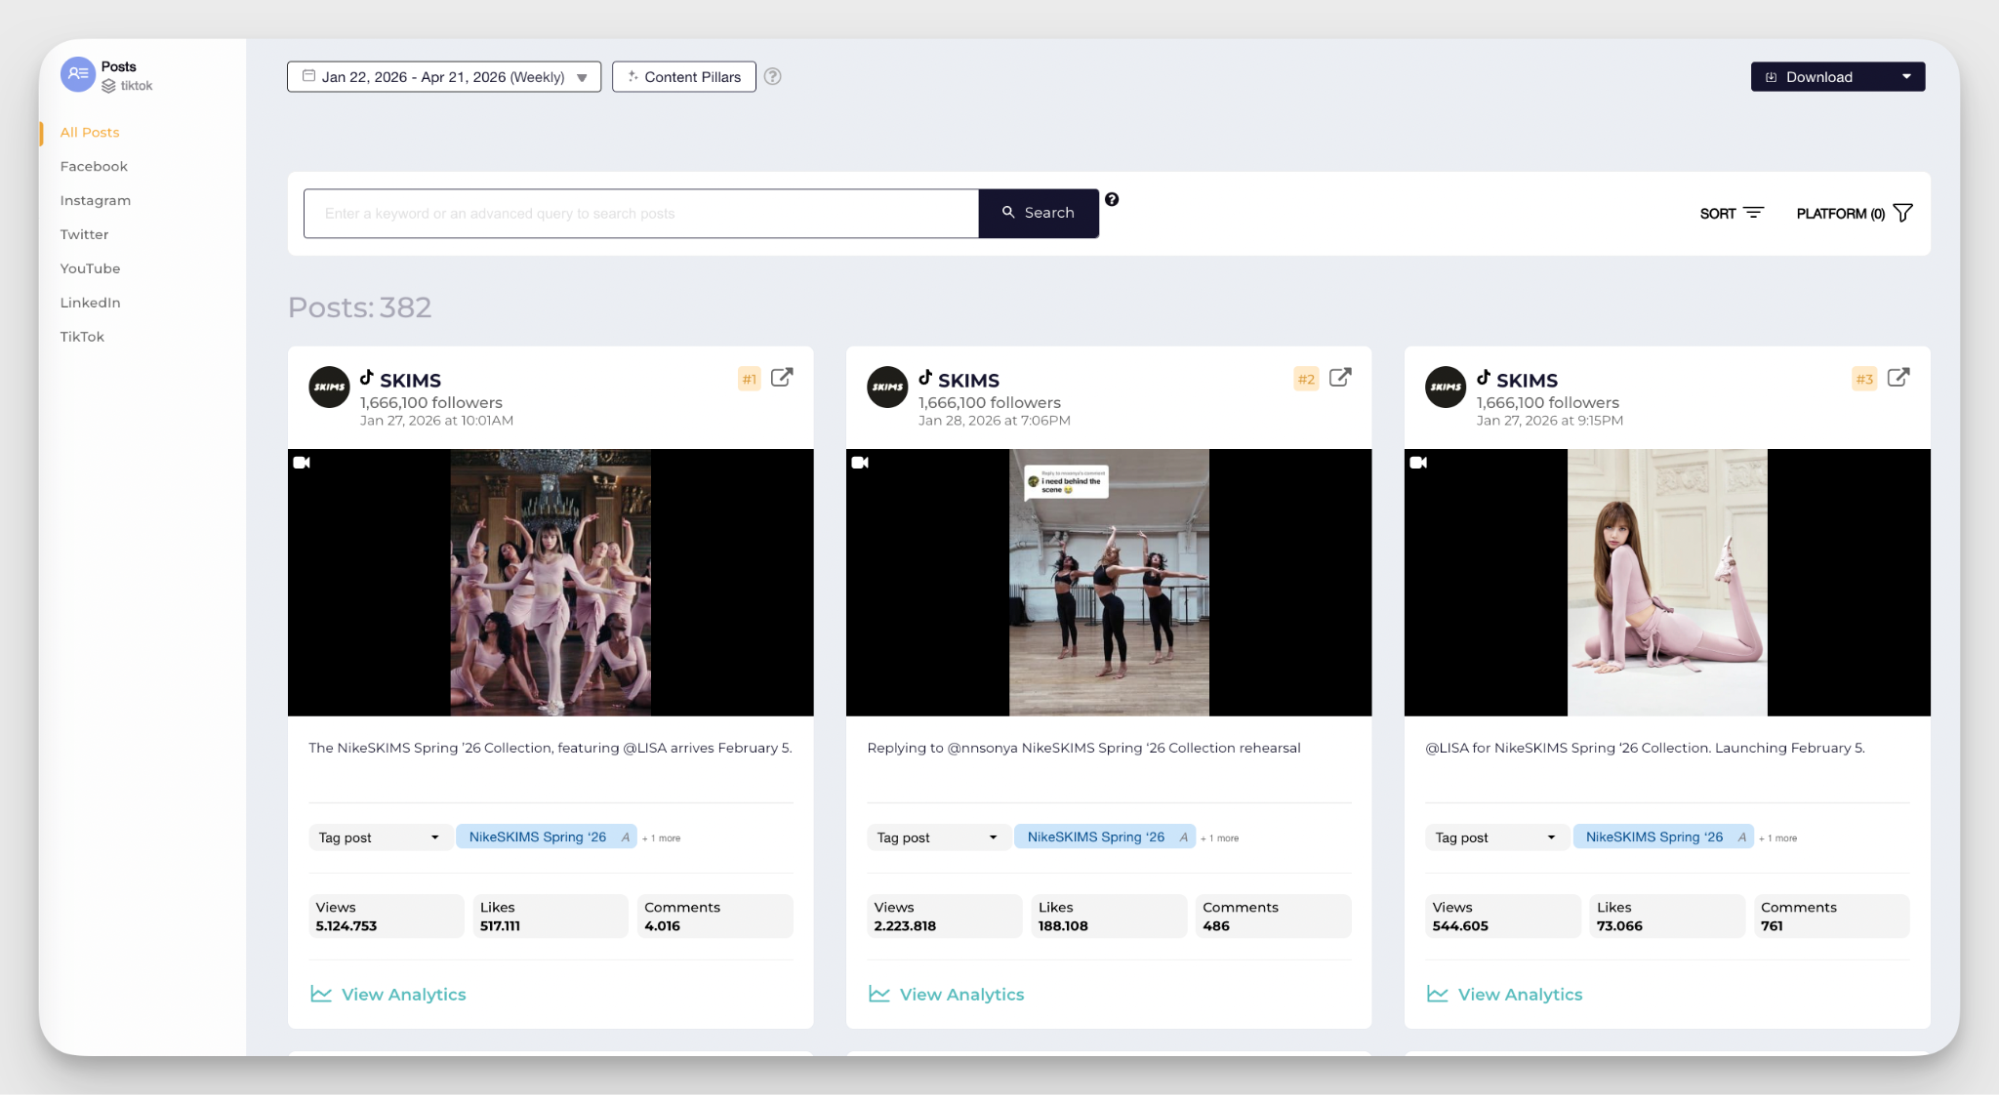The image size is (1999, 1096).
Task: Click the #2 rank badge
Action: click(1306, 379)
